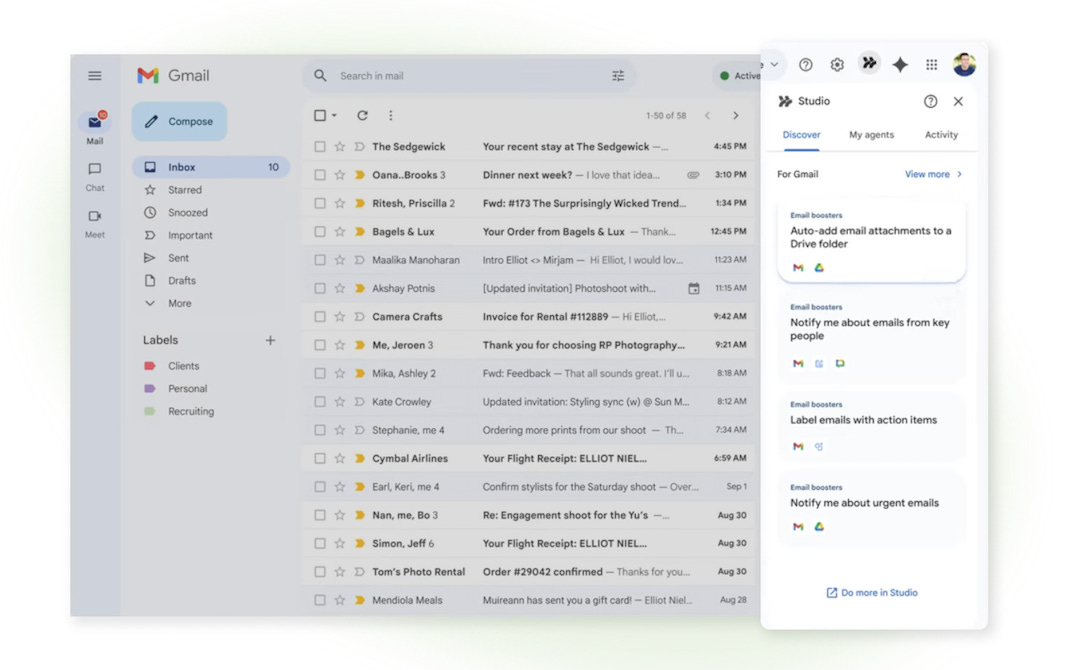Open the main menu hamburger icon

95,76
